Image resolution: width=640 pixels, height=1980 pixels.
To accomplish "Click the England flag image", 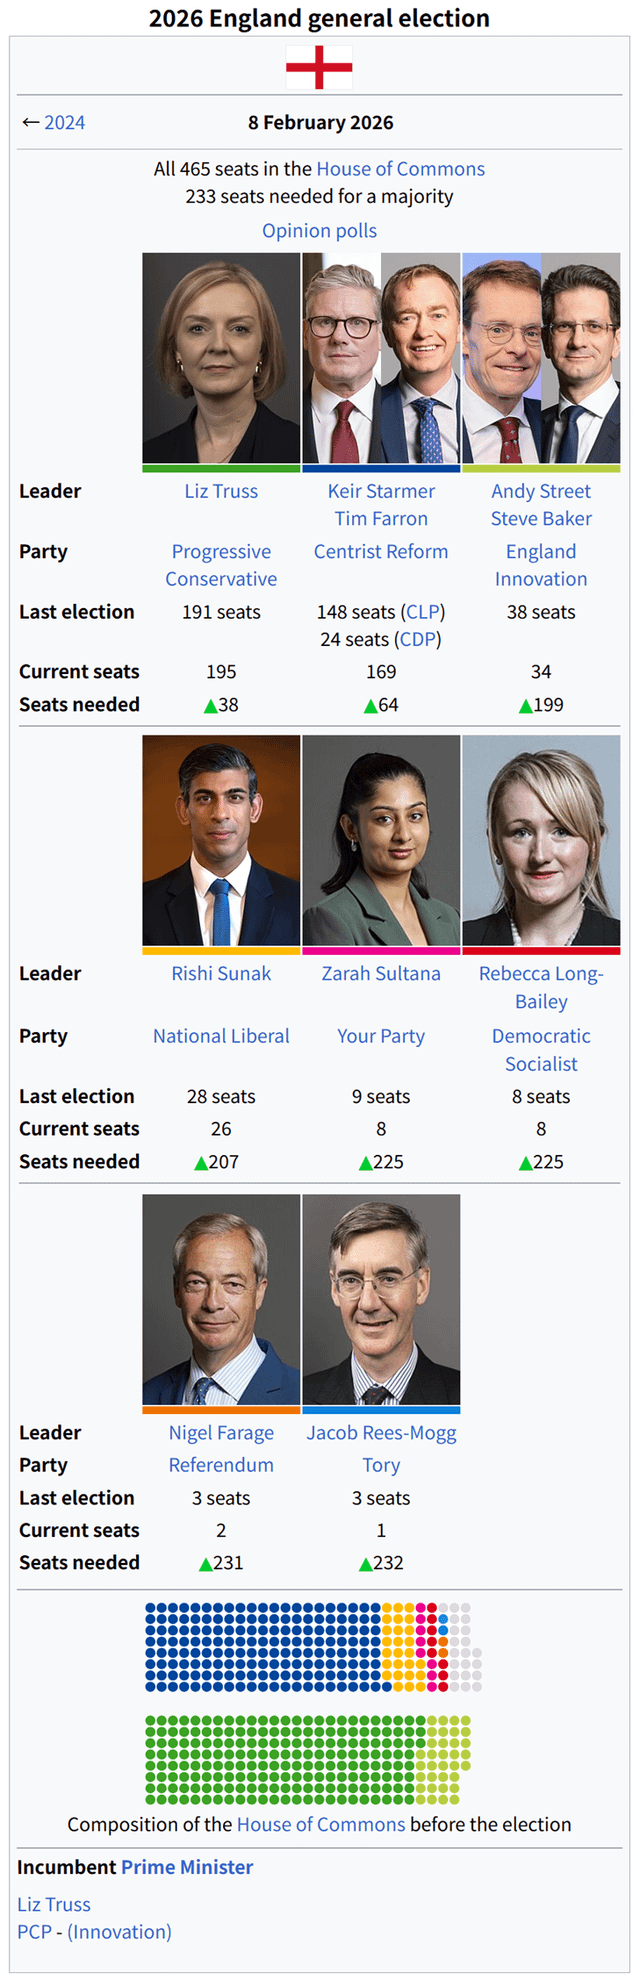I will 319,68.
